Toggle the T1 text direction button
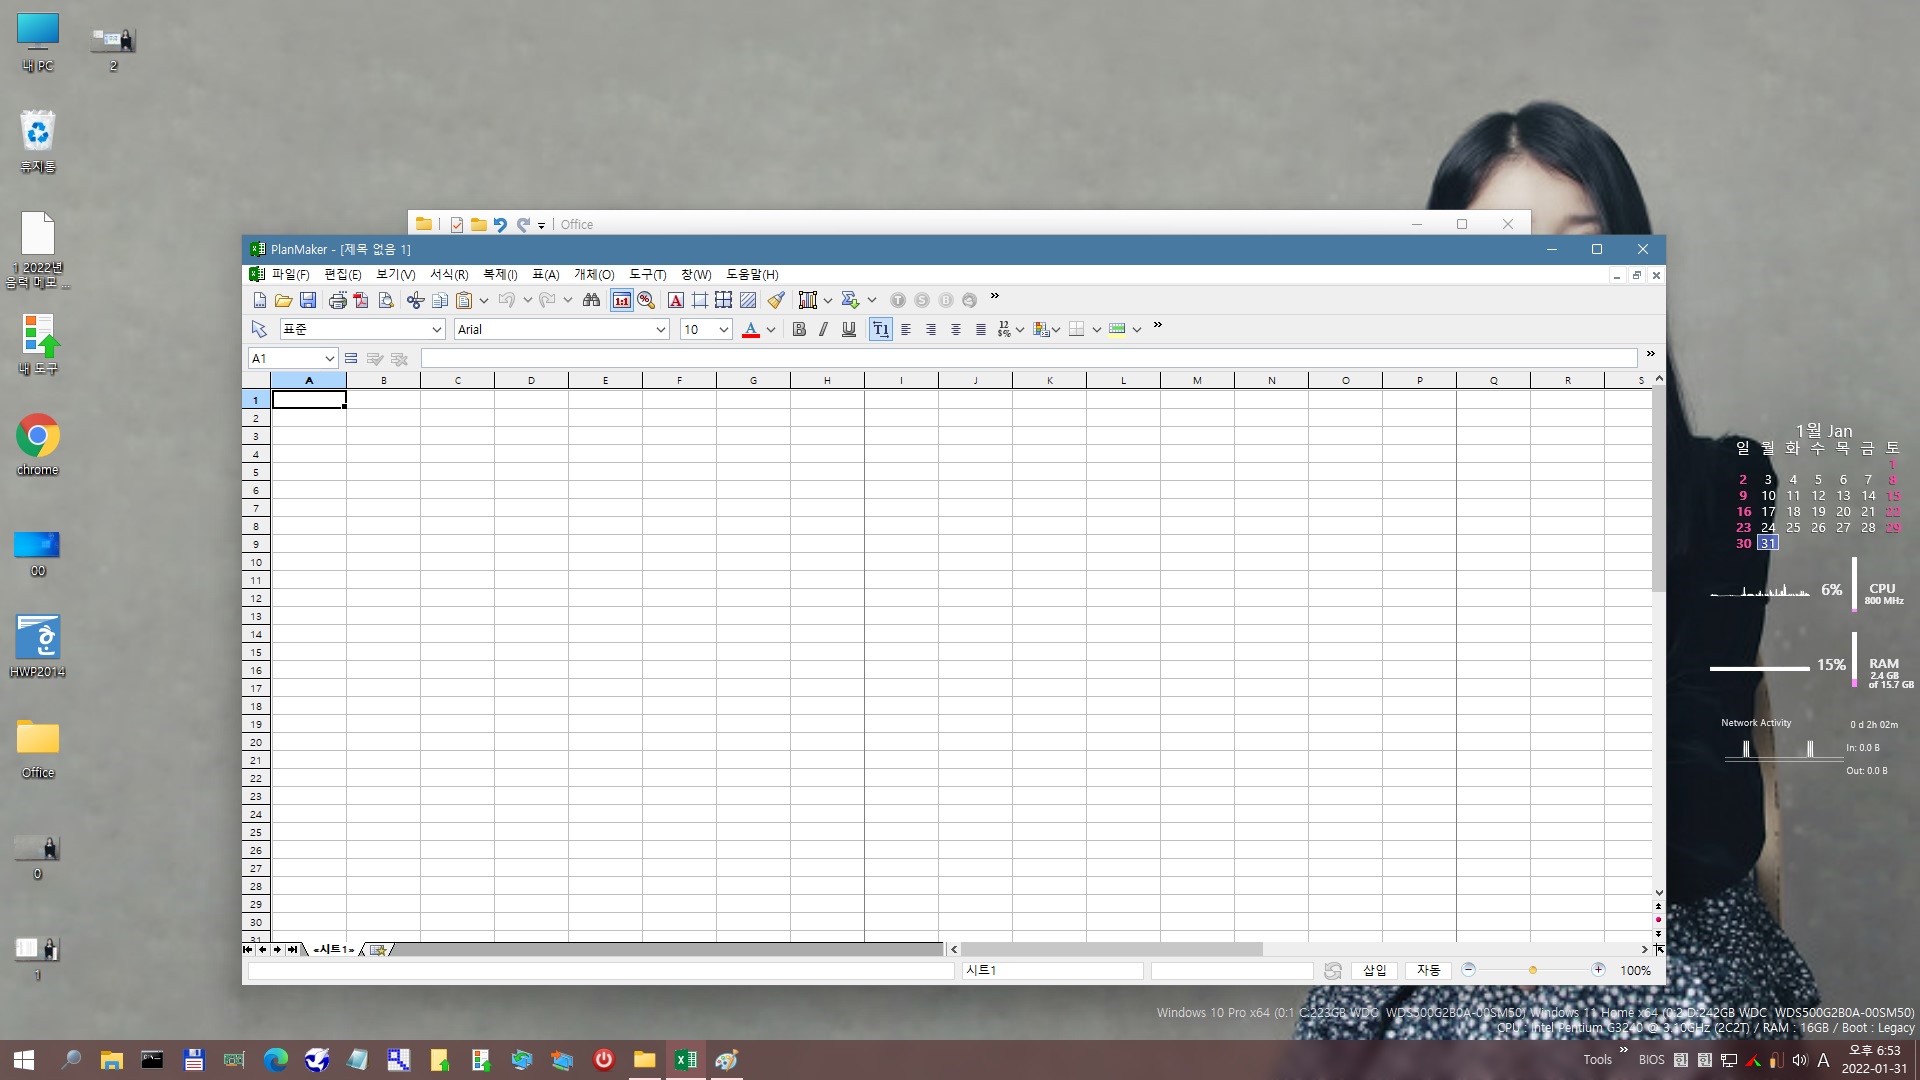Screen dimensions: 1920x1080 coord(881,329)
